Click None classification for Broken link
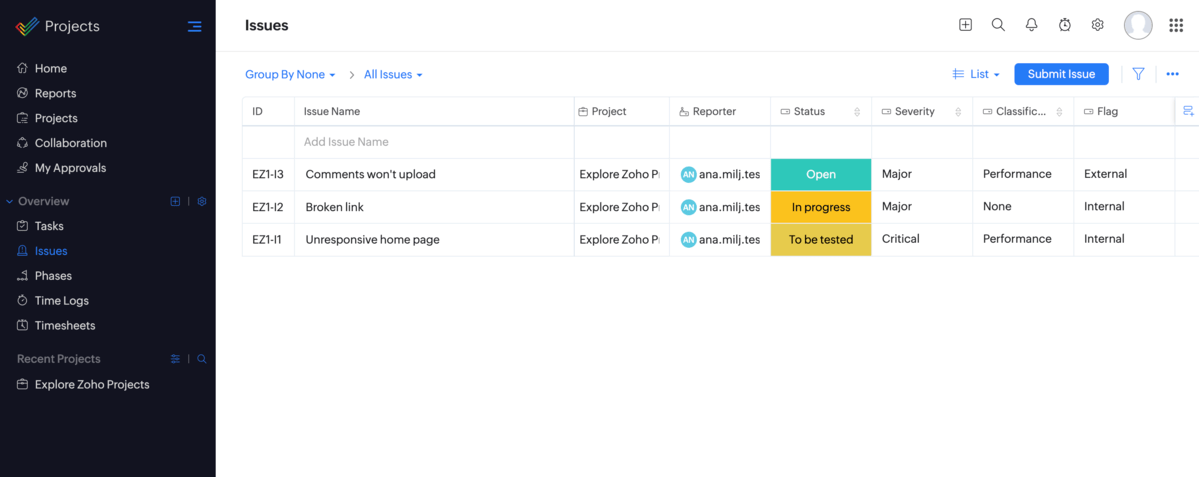The width and height of the screenshot is (1199, 477). pyautogui.click(x=997, y=206)
